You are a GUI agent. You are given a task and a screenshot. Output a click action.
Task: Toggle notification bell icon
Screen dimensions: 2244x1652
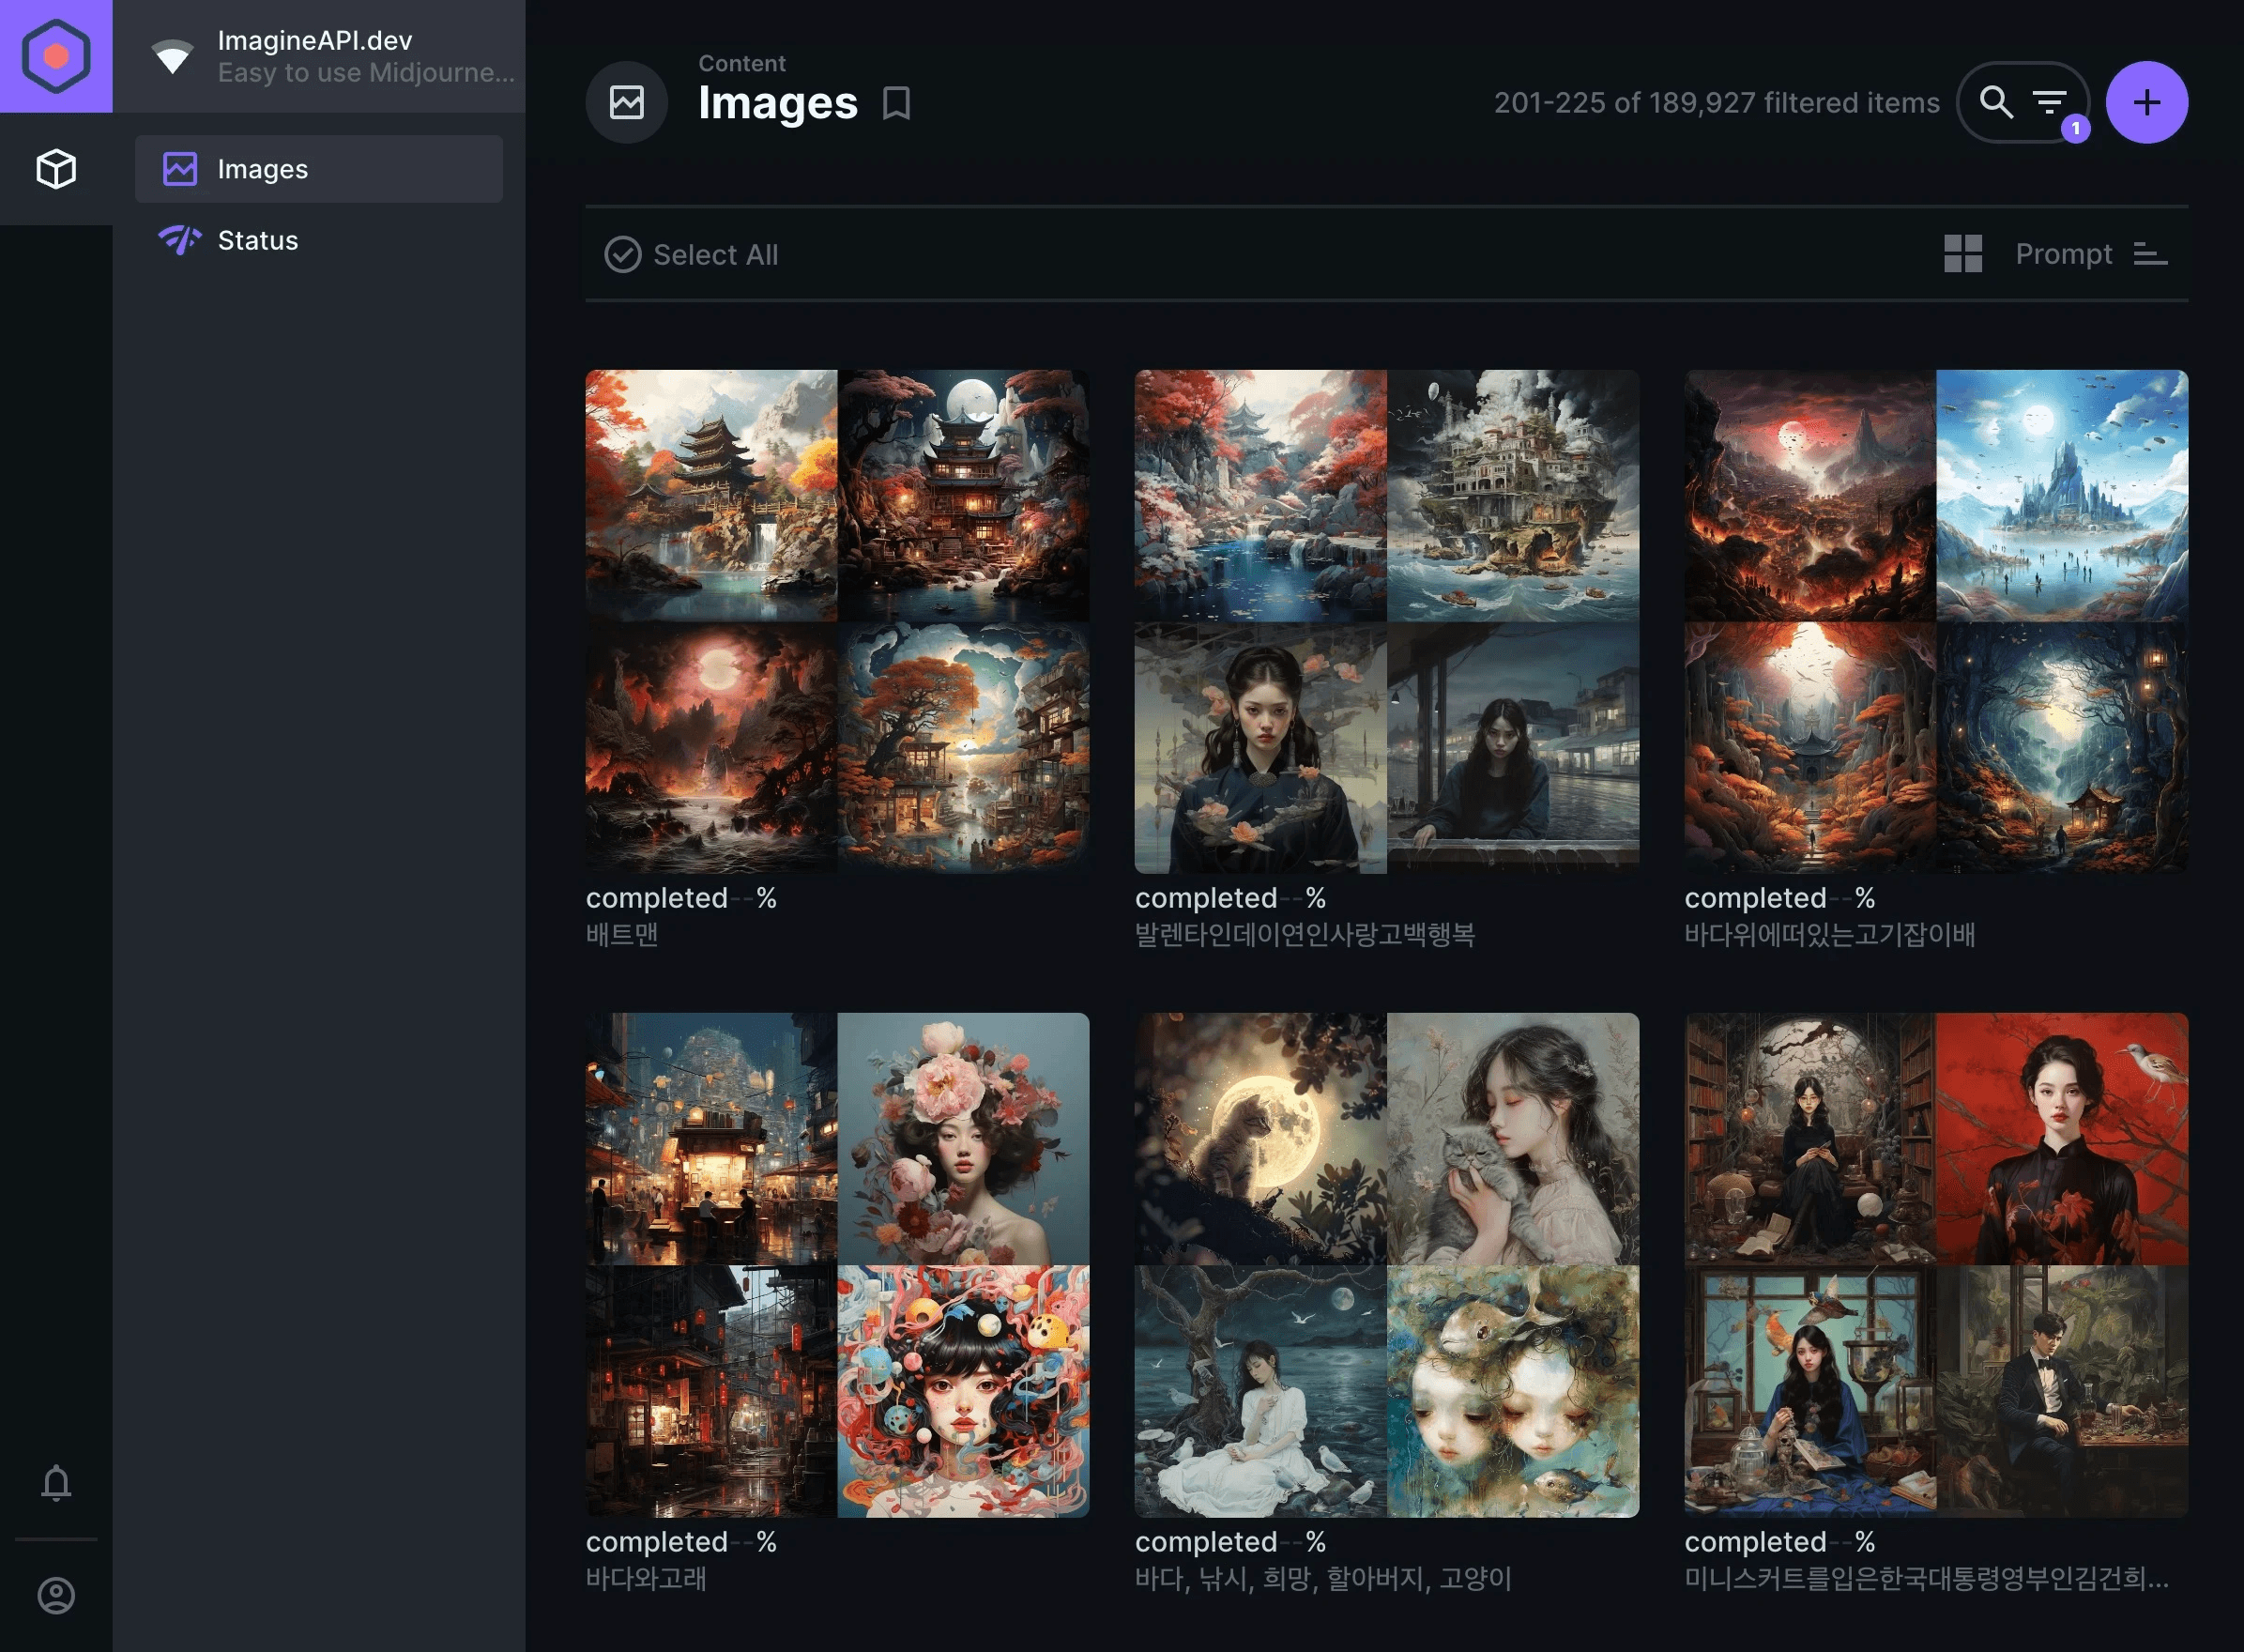point(55,1483)
